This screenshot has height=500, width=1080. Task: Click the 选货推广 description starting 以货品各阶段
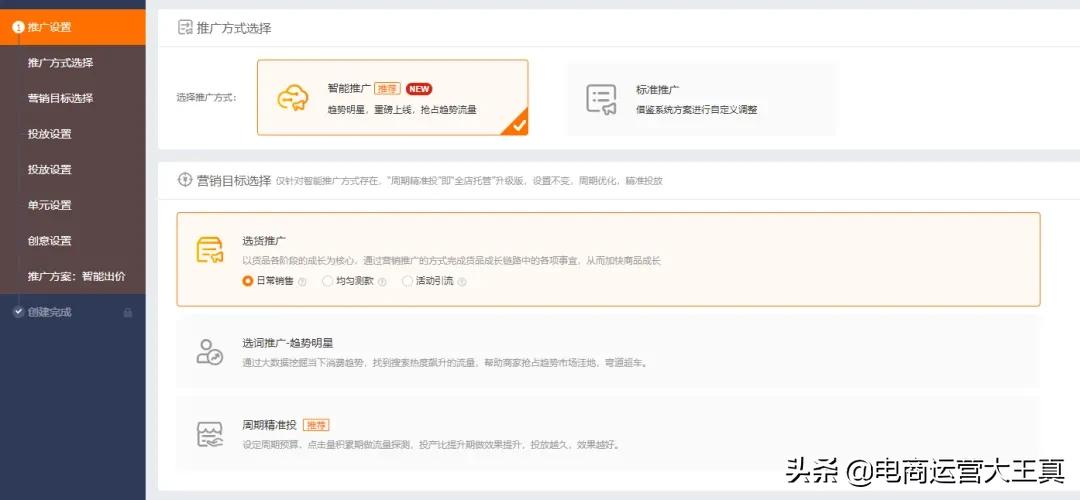point(451,261)
